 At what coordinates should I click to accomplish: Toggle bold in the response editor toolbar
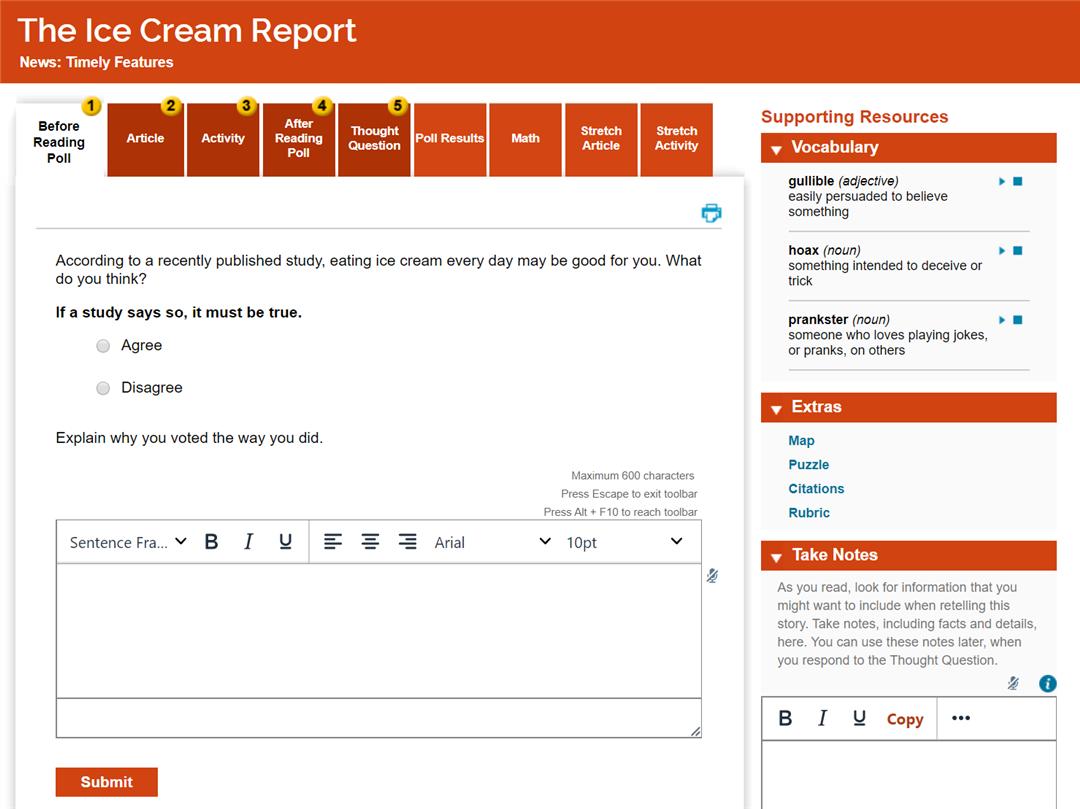pyautogui.click(x=211, y=542)
